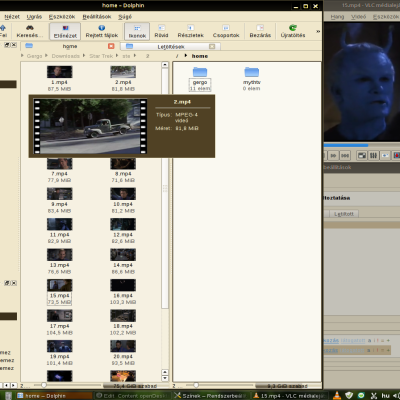Expand arrow after Star Trek breadcrumb
The height and width of the screenshot is (400, 400).
click(x=117, y=55)
